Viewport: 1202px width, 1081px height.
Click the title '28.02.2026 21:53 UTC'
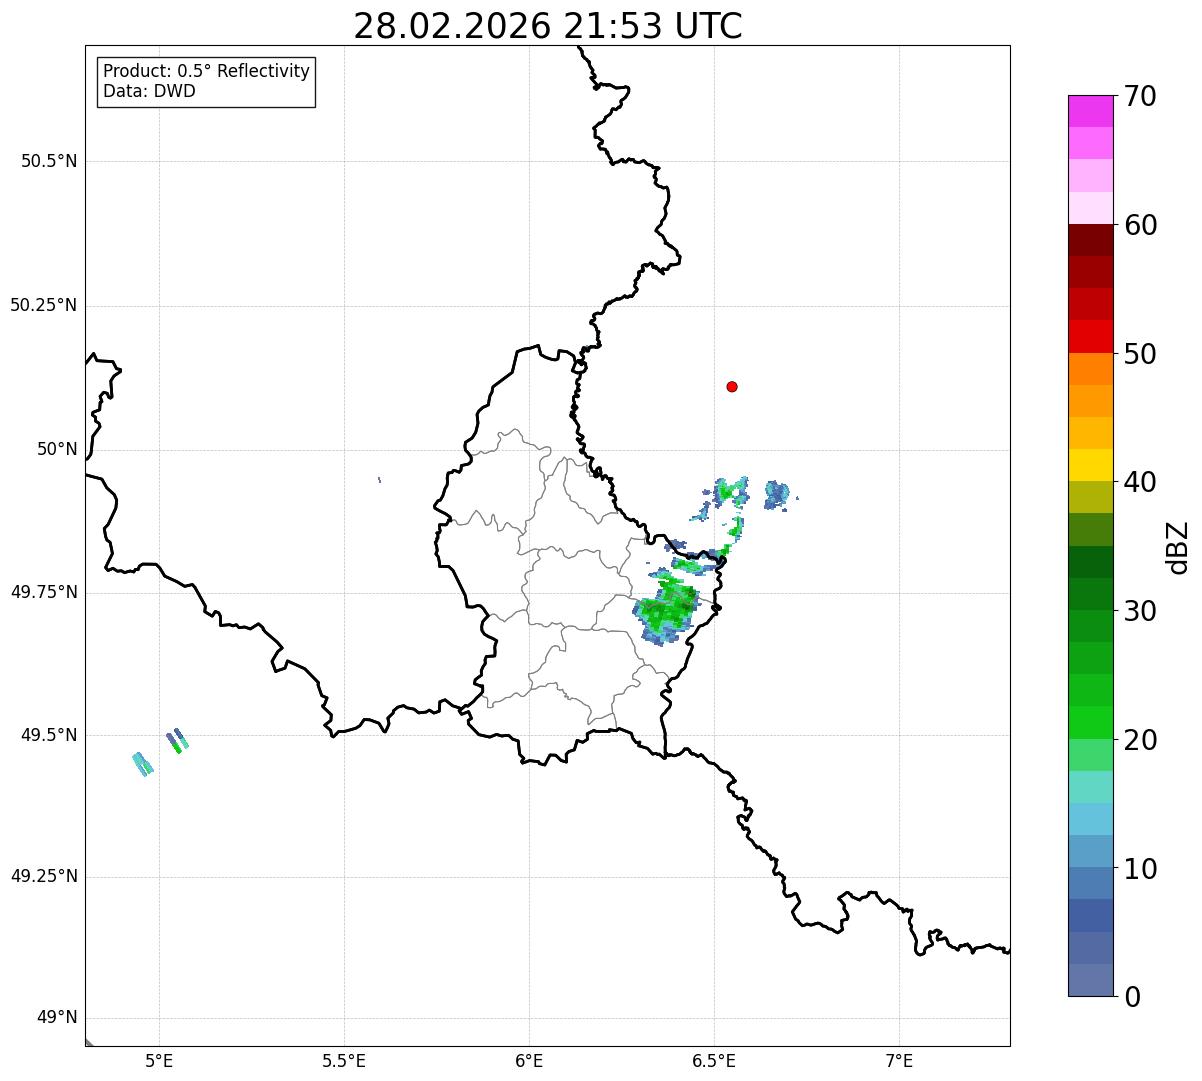[x=548, y=26]
